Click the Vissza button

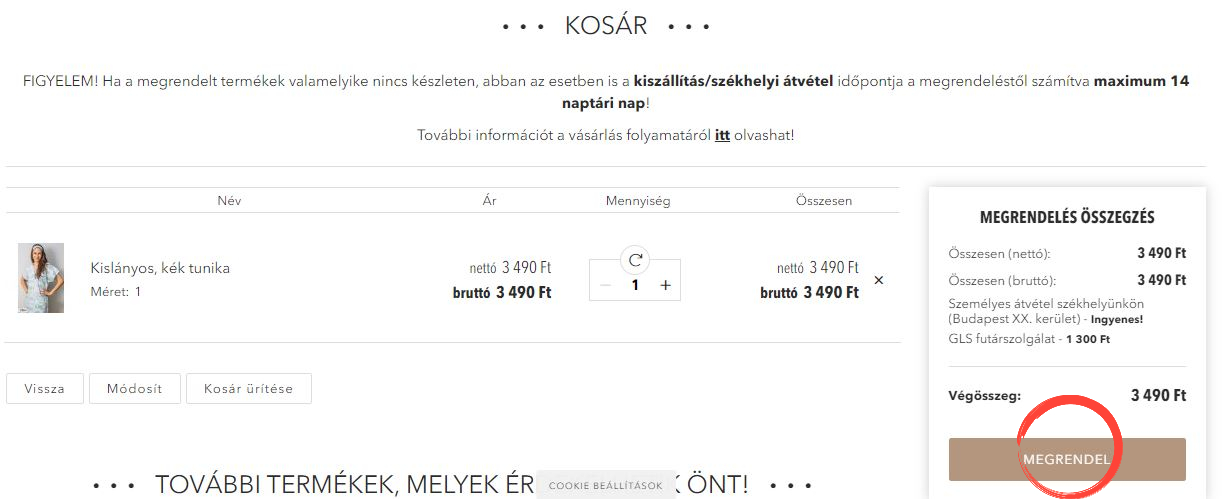point(45,388)
